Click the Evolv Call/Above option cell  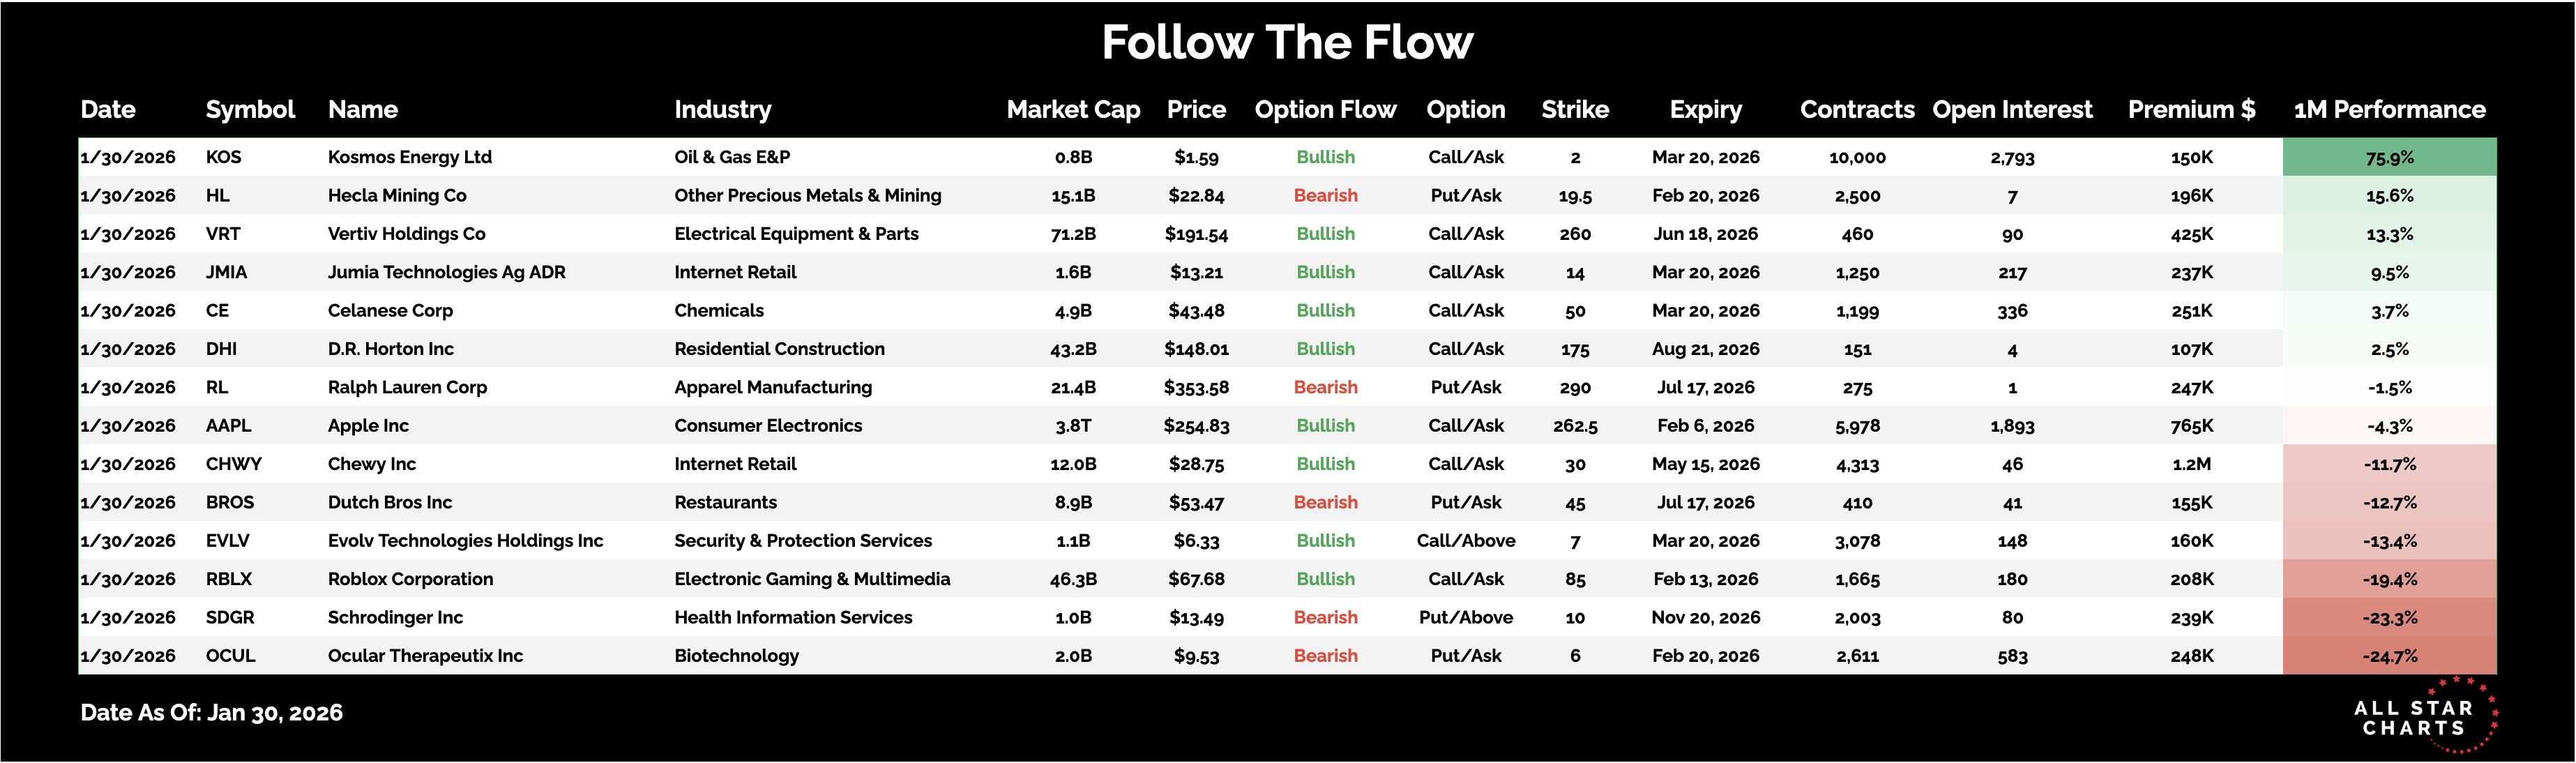click(1465, 541)
